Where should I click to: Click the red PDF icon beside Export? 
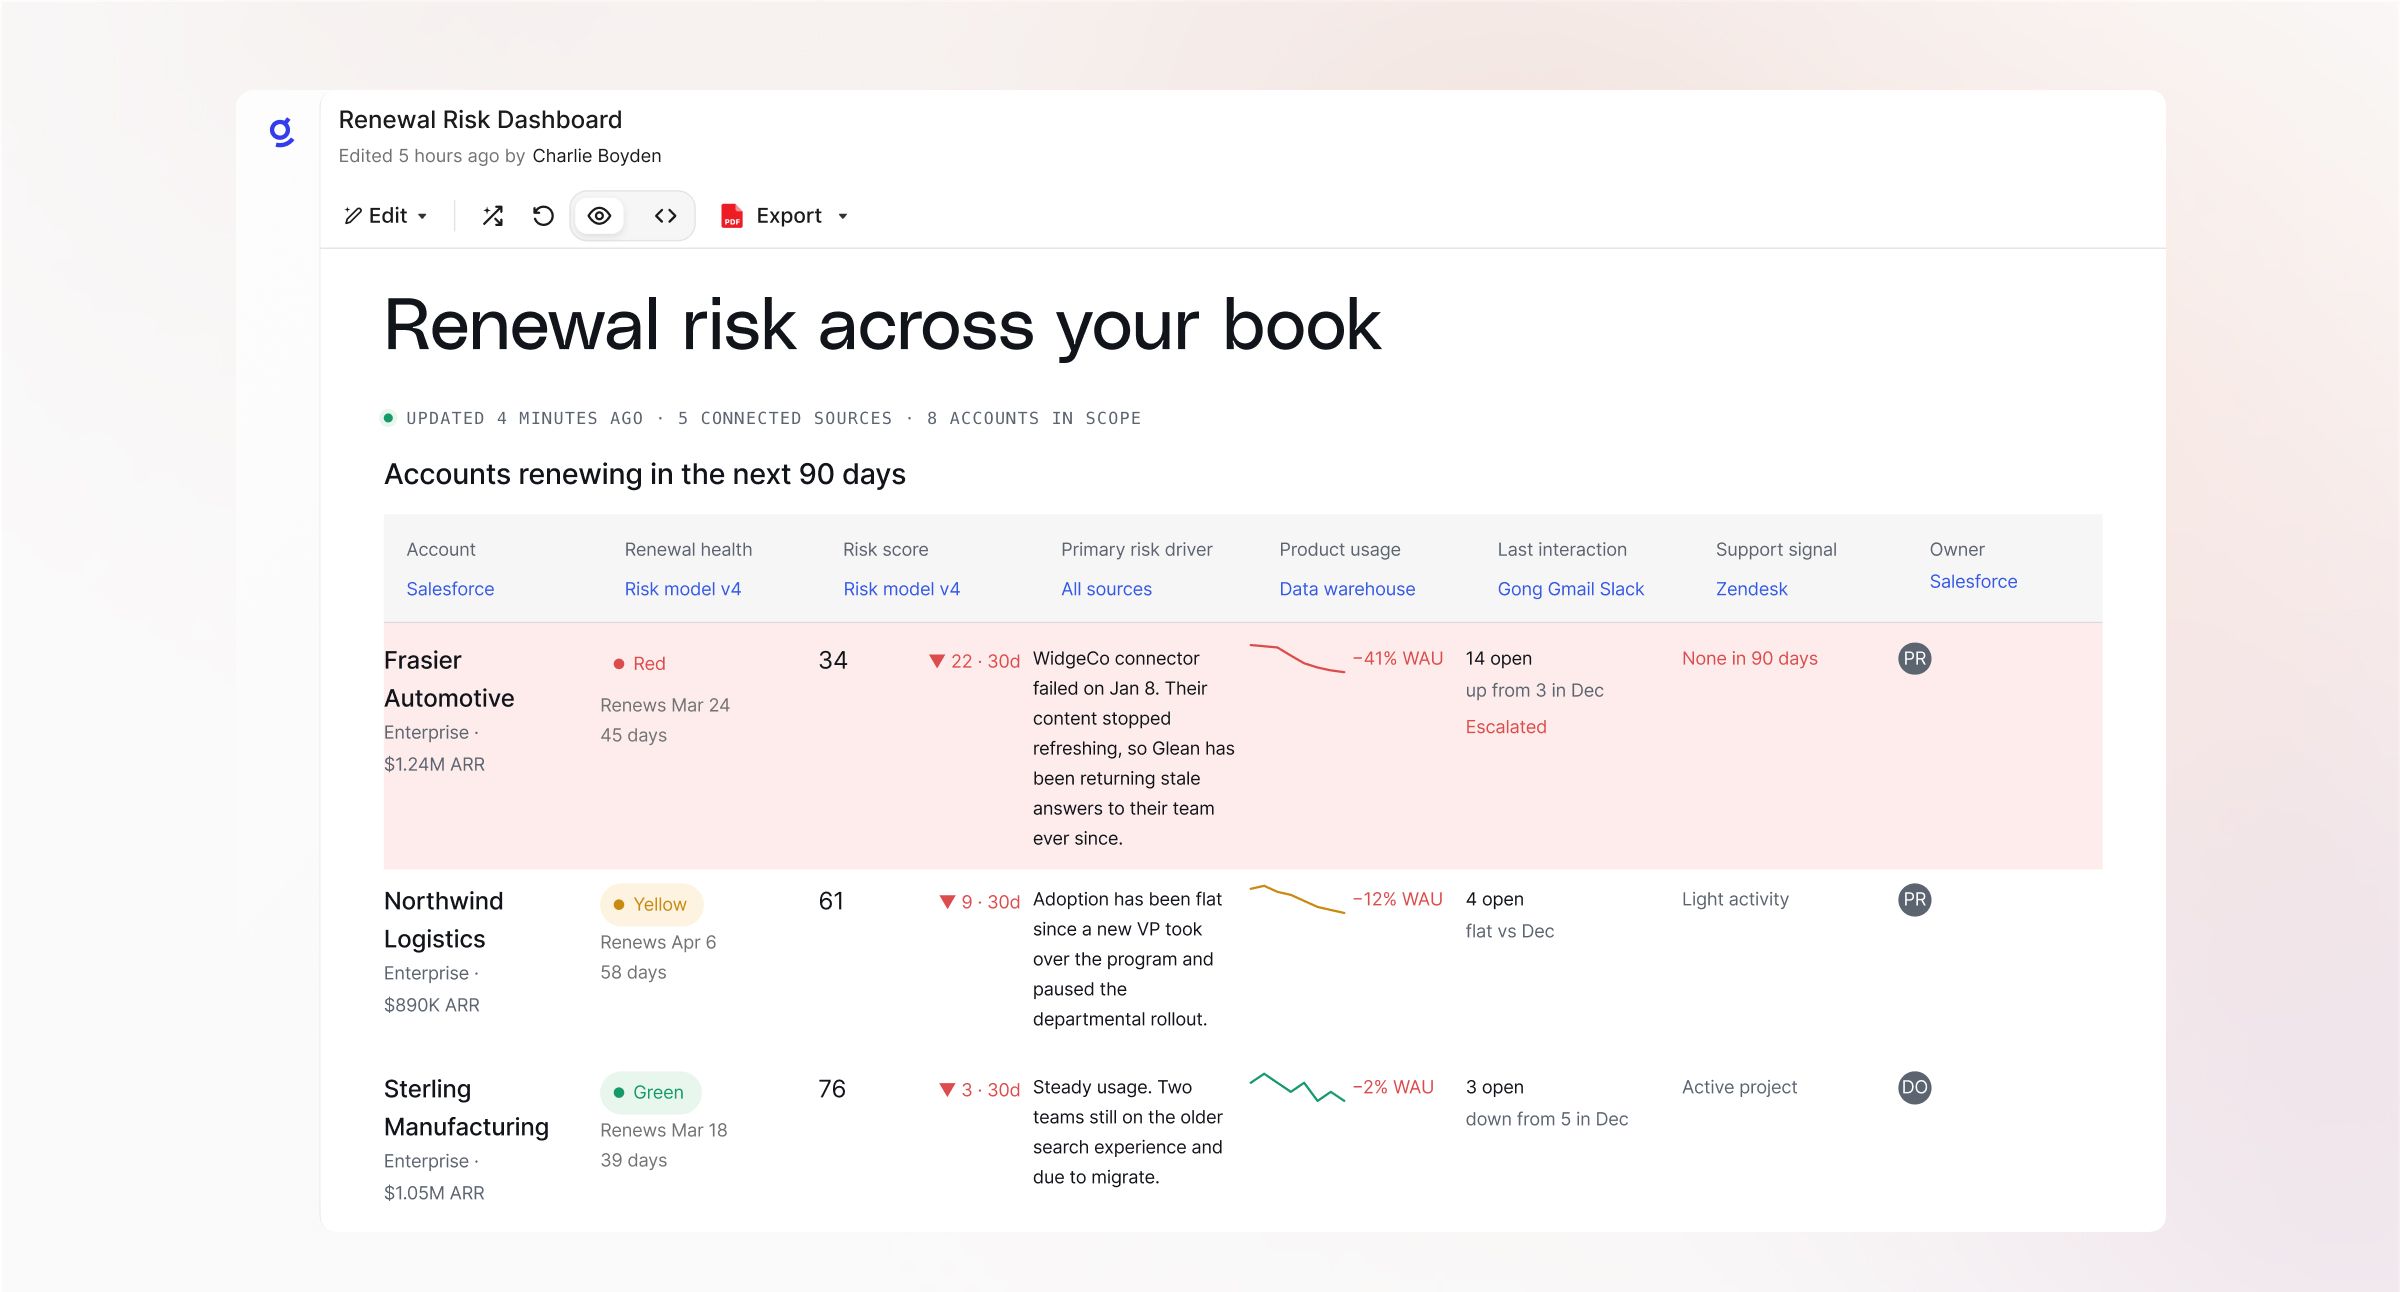(732, 216)
